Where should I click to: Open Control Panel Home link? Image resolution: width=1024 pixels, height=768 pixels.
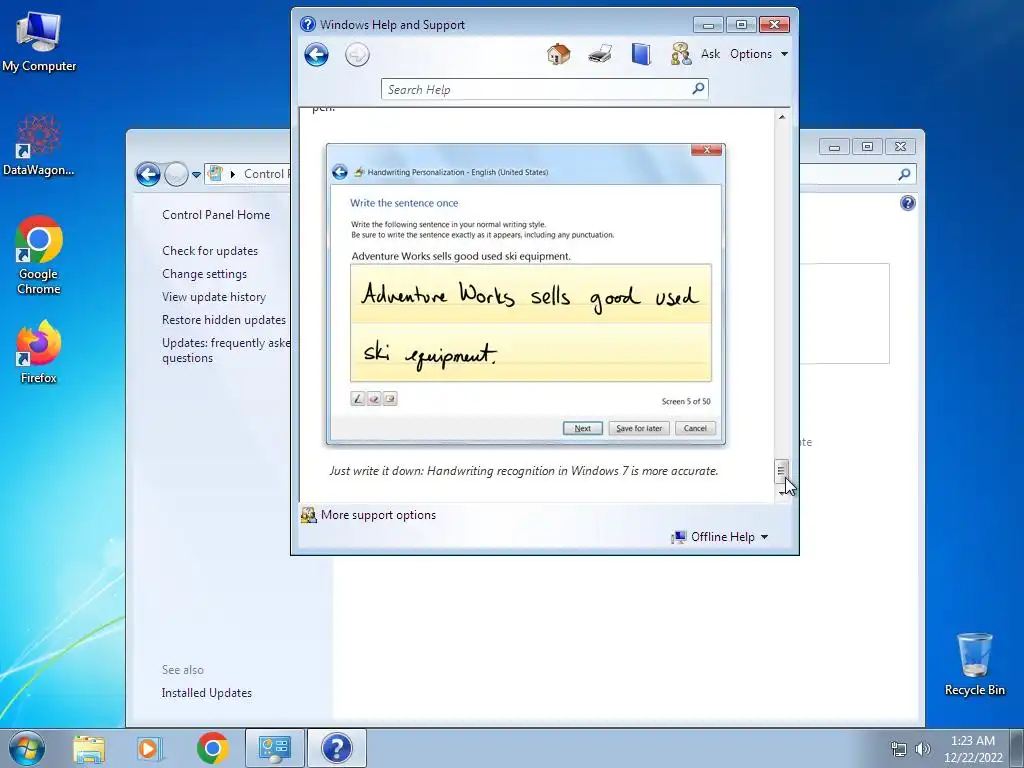point(216,215)
